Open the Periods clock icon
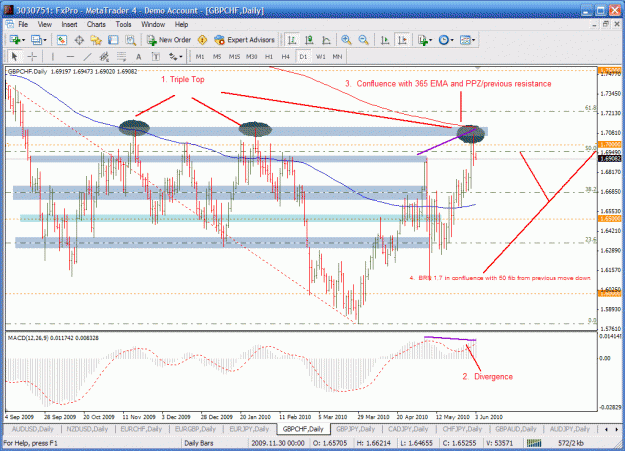Screen dimensions: 625x451 443,40
